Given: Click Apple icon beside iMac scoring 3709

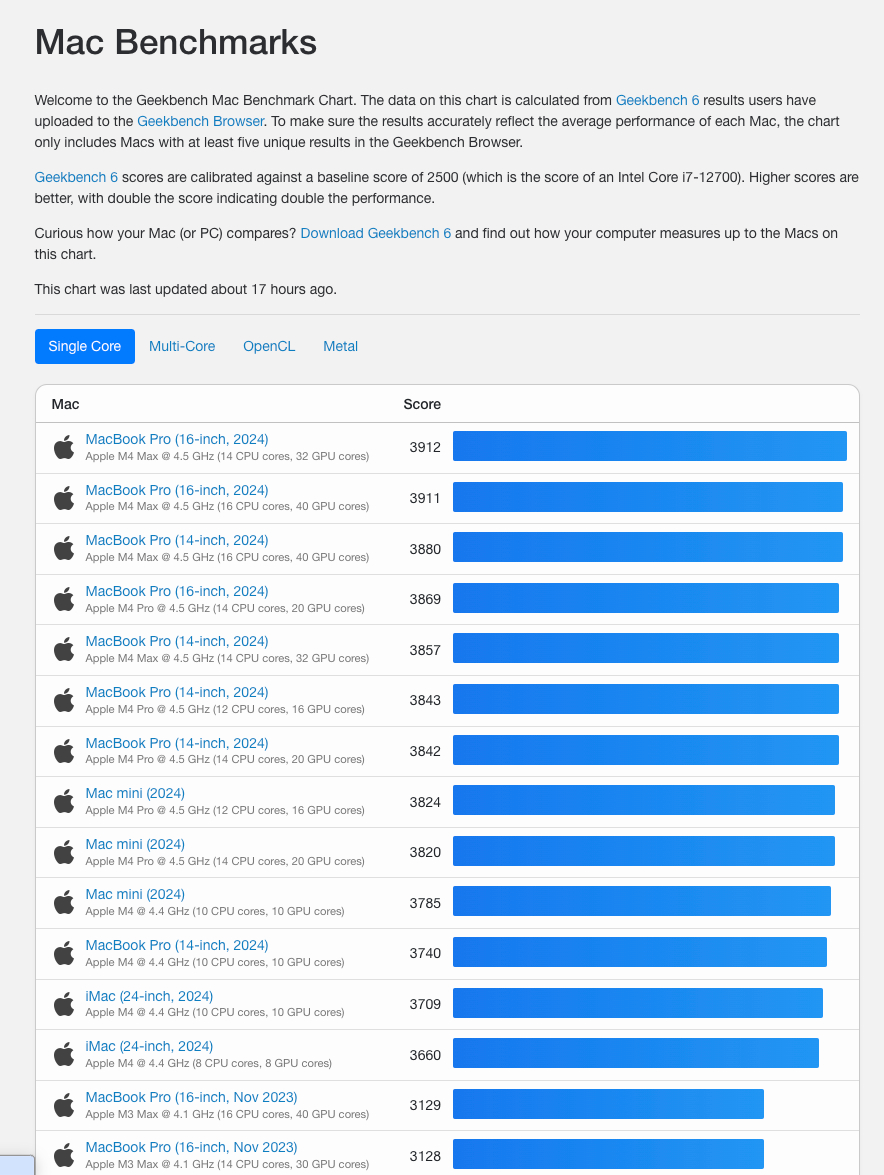Looking at the screenshot, I should [64, 1004].
